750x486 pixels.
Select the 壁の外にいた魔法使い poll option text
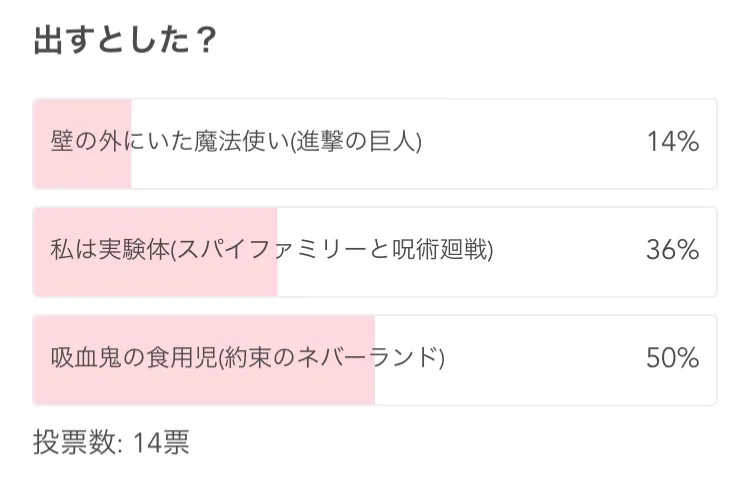[x=170, y=142]
